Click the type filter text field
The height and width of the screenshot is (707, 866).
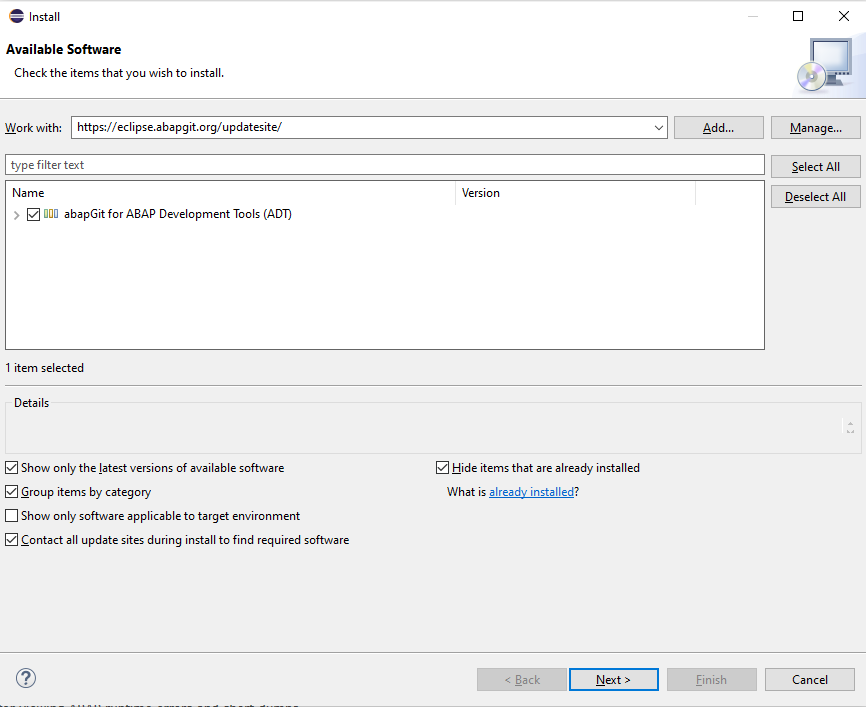(x=385, y=165)
